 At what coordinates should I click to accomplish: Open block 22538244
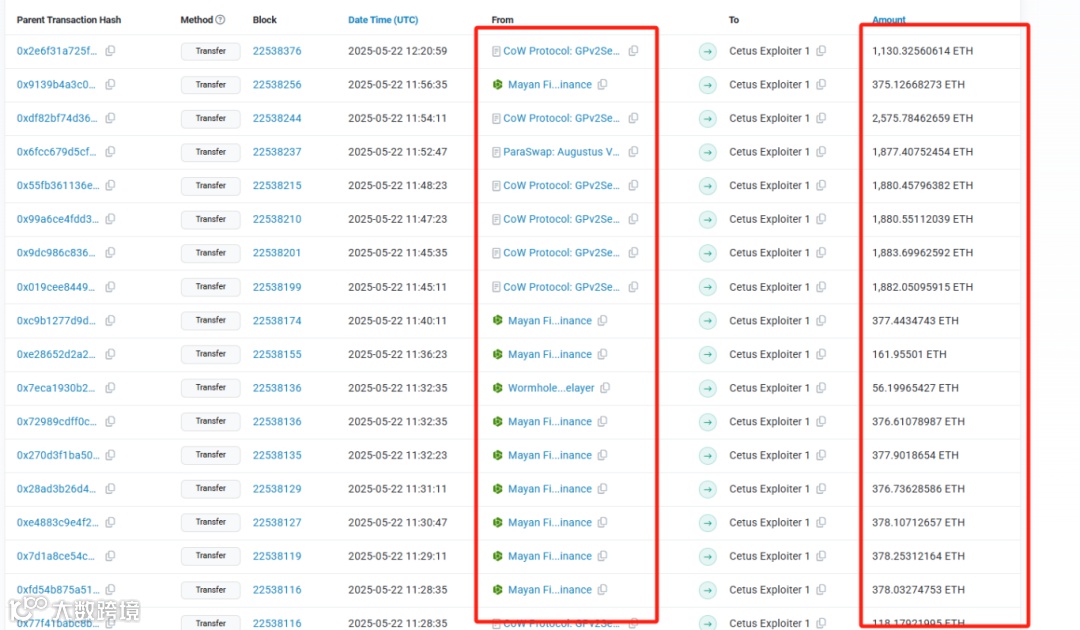click(x=277, y=118)
